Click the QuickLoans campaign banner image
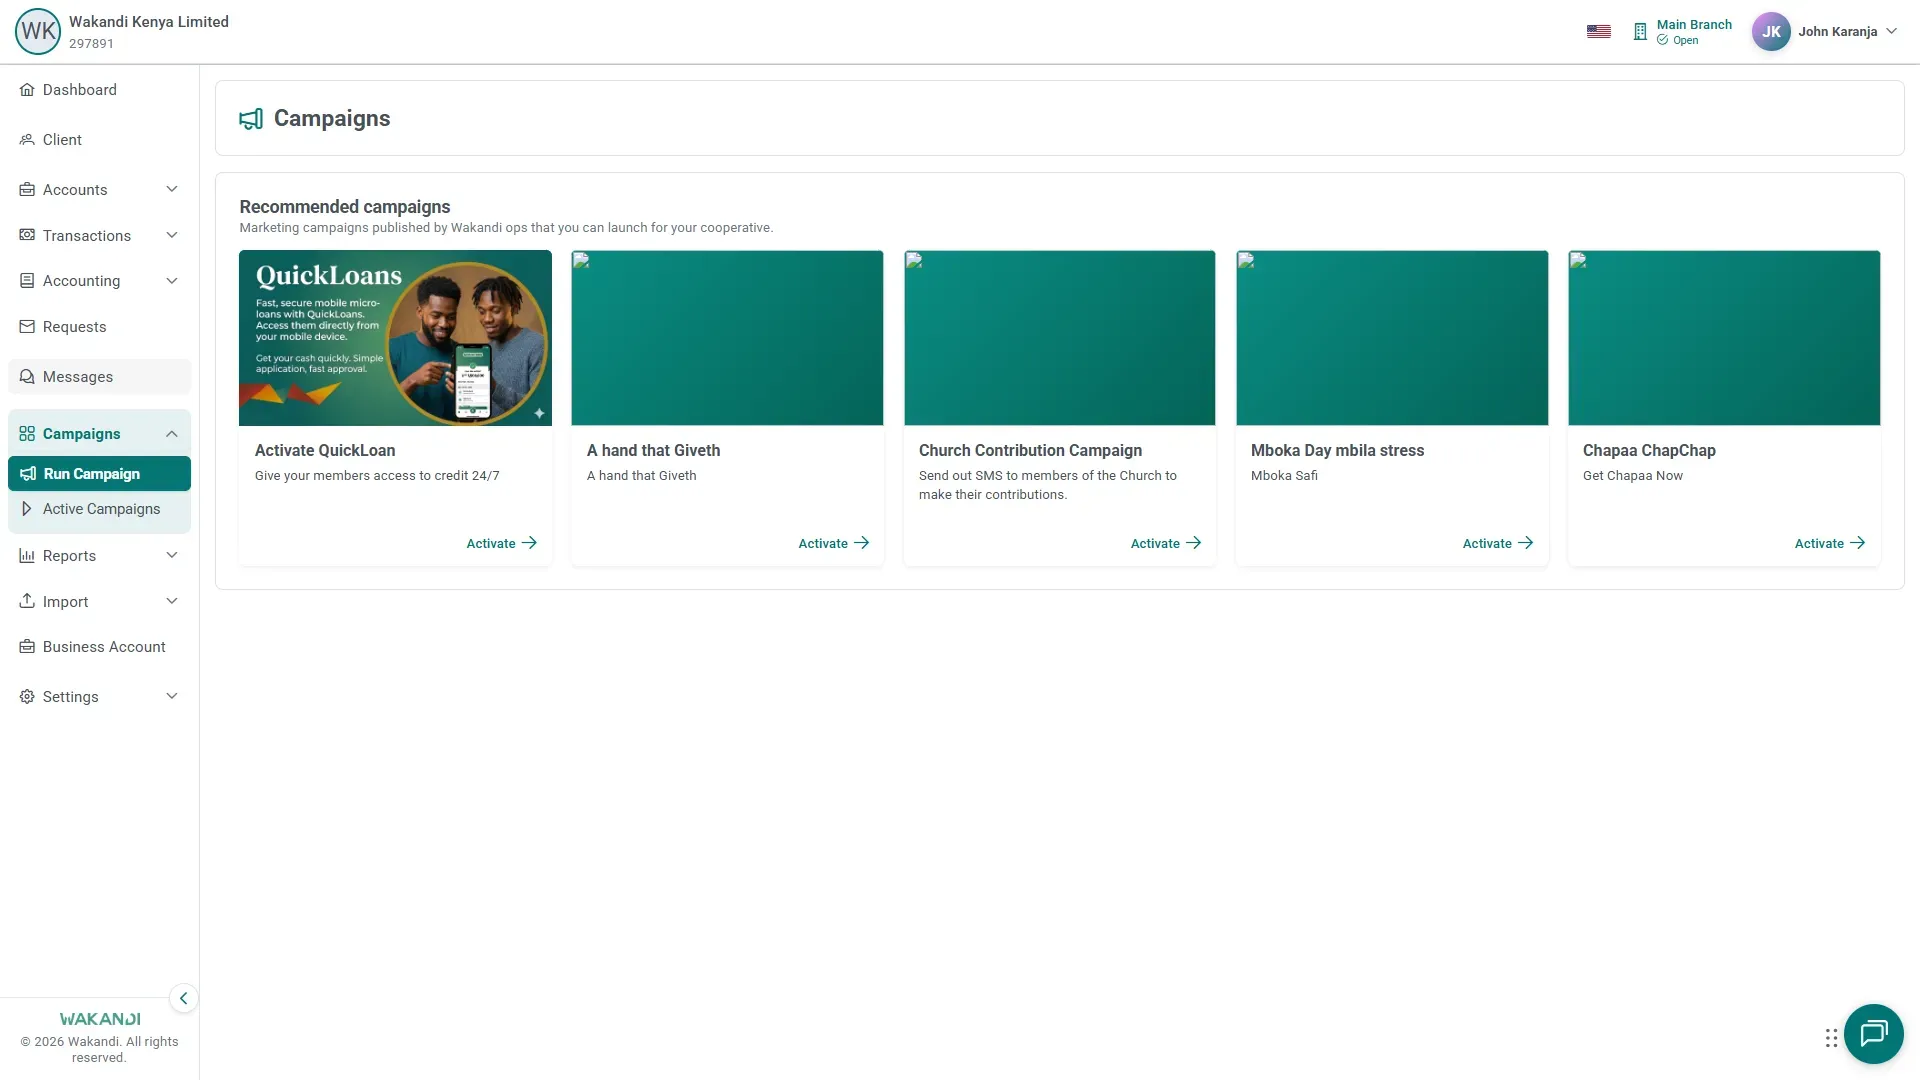1920x1080 pixels. (395, 338)
